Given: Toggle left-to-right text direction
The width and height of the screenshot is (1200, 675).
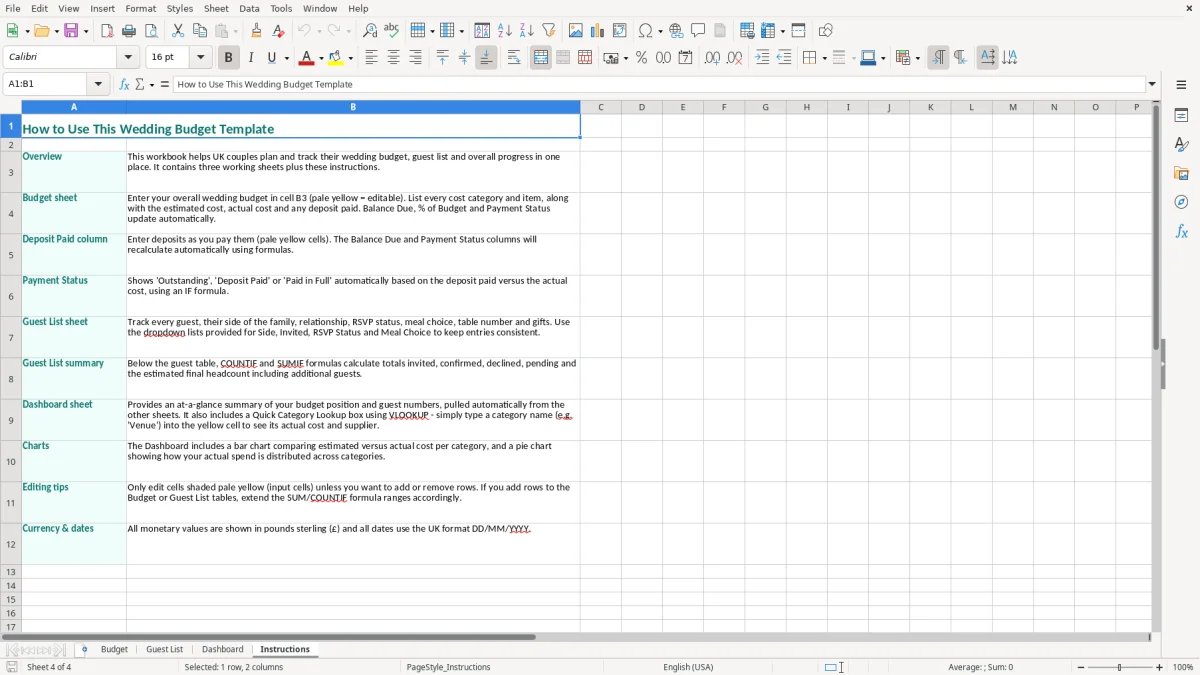Looking at the screenshot, I should click(937, 58).
